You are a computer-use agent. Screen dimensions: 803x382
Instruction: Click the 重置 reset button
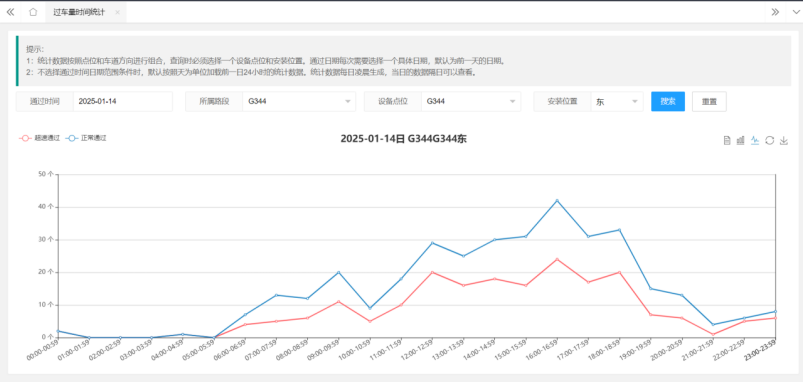709,101
